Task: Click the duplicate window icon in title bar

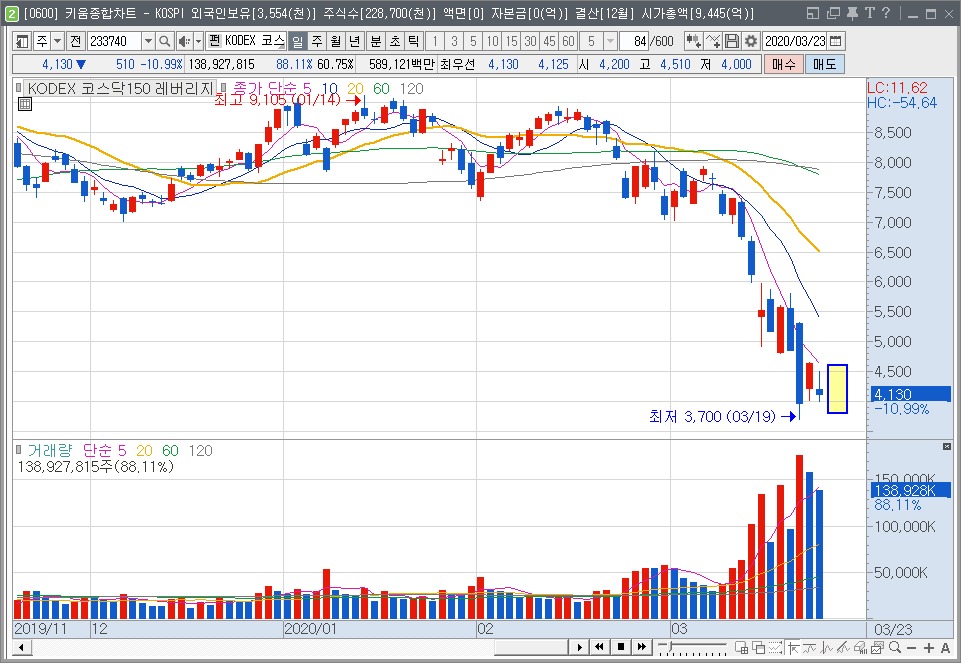Action: [x=833, y=13]
